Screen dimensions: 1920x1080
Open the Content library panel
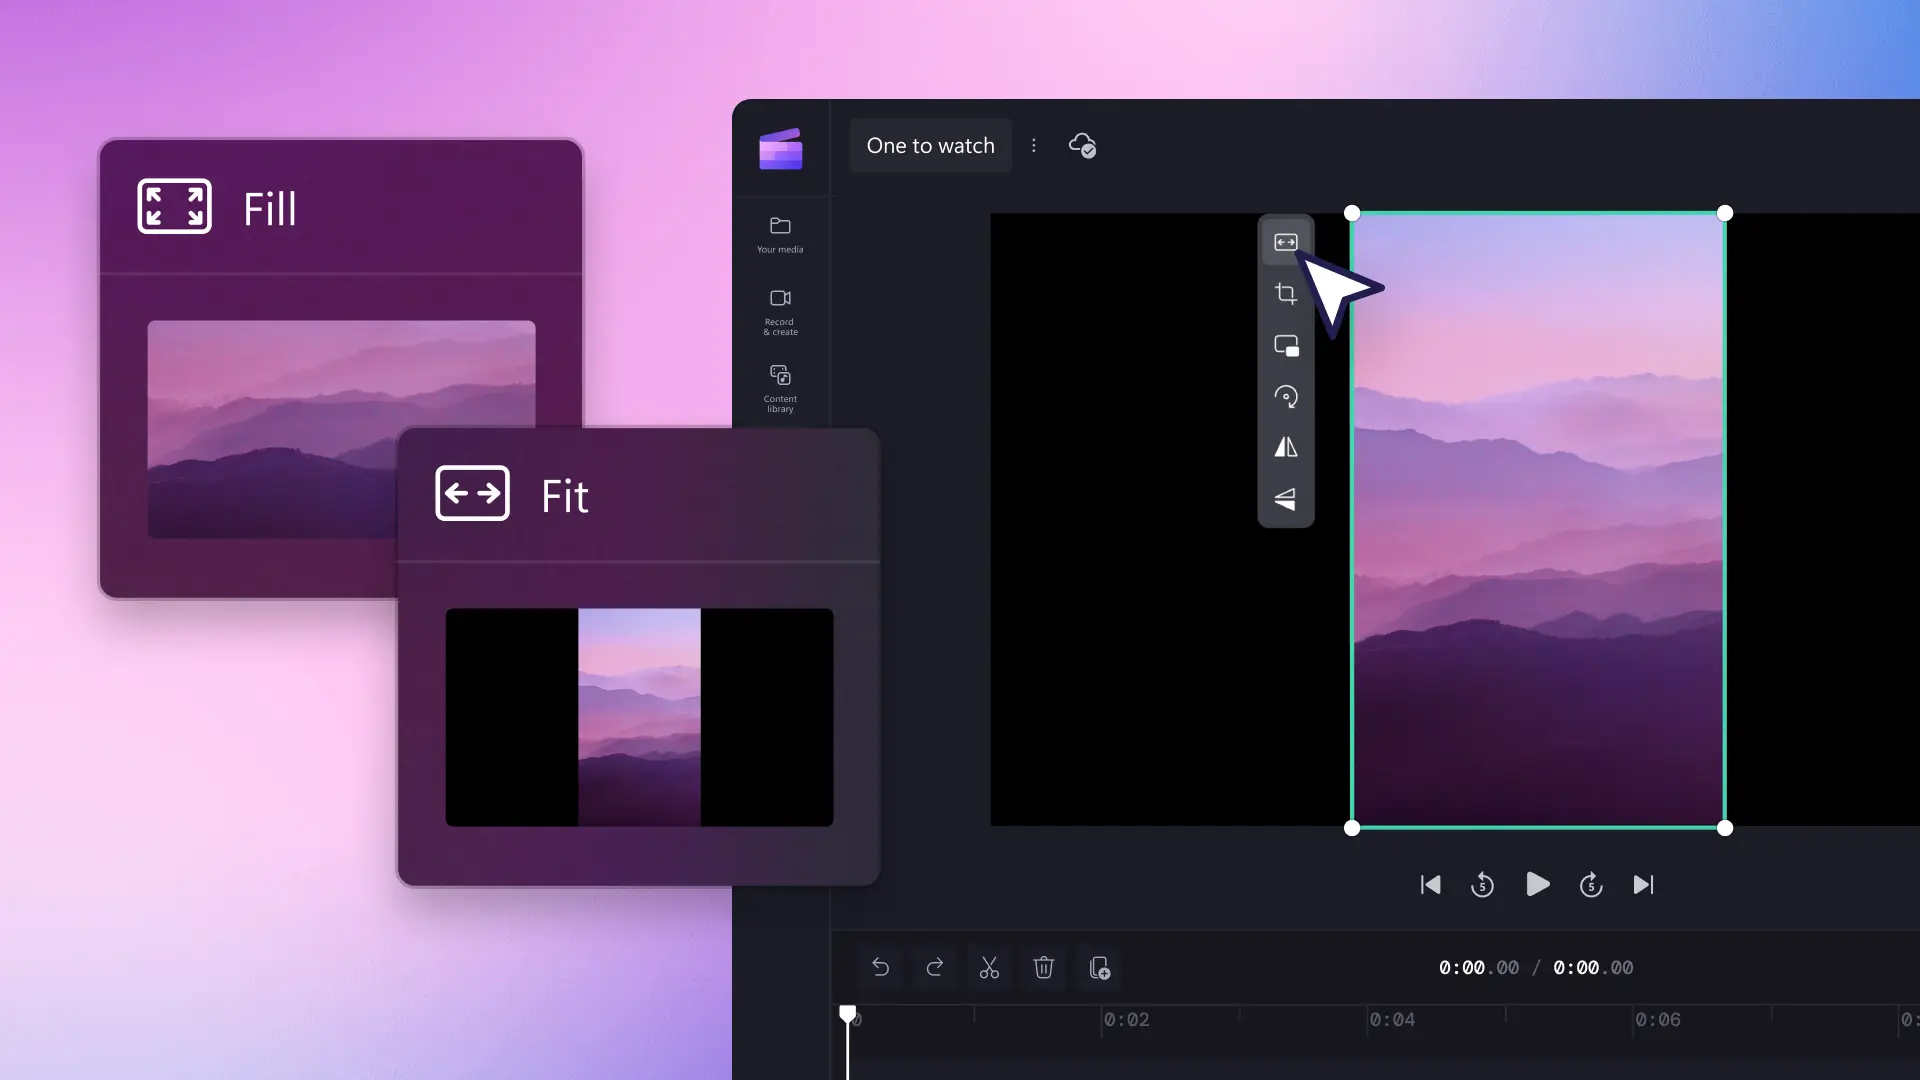pos(779,386)
